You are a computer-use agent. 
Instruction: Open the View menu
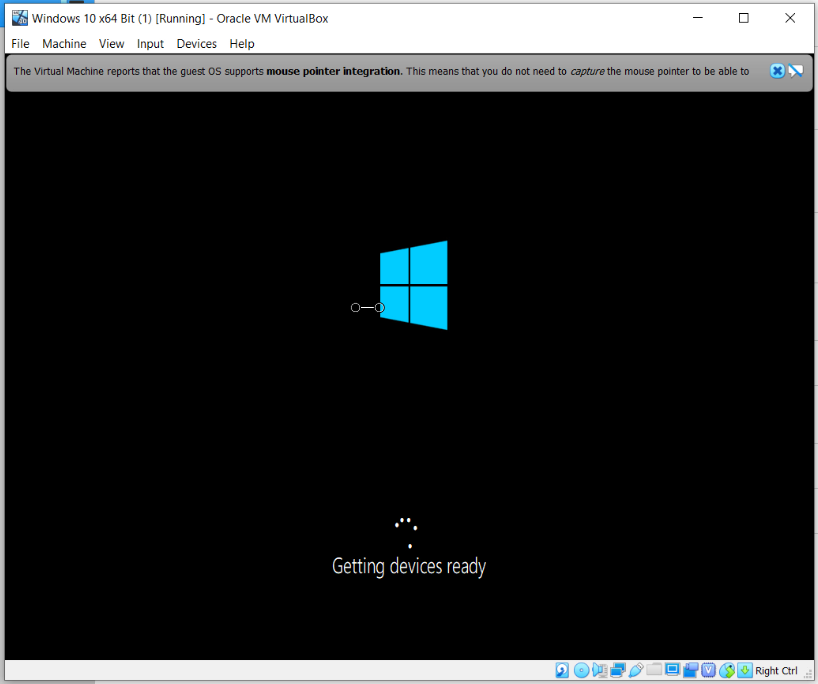pos(112,44)
